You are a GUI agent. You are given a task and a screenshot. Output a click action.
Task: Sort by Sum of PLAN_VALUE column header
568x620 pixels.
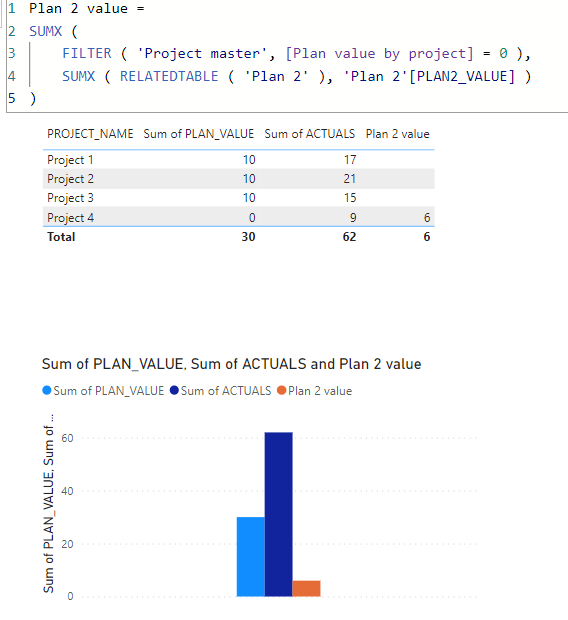[x=199, y=134]
